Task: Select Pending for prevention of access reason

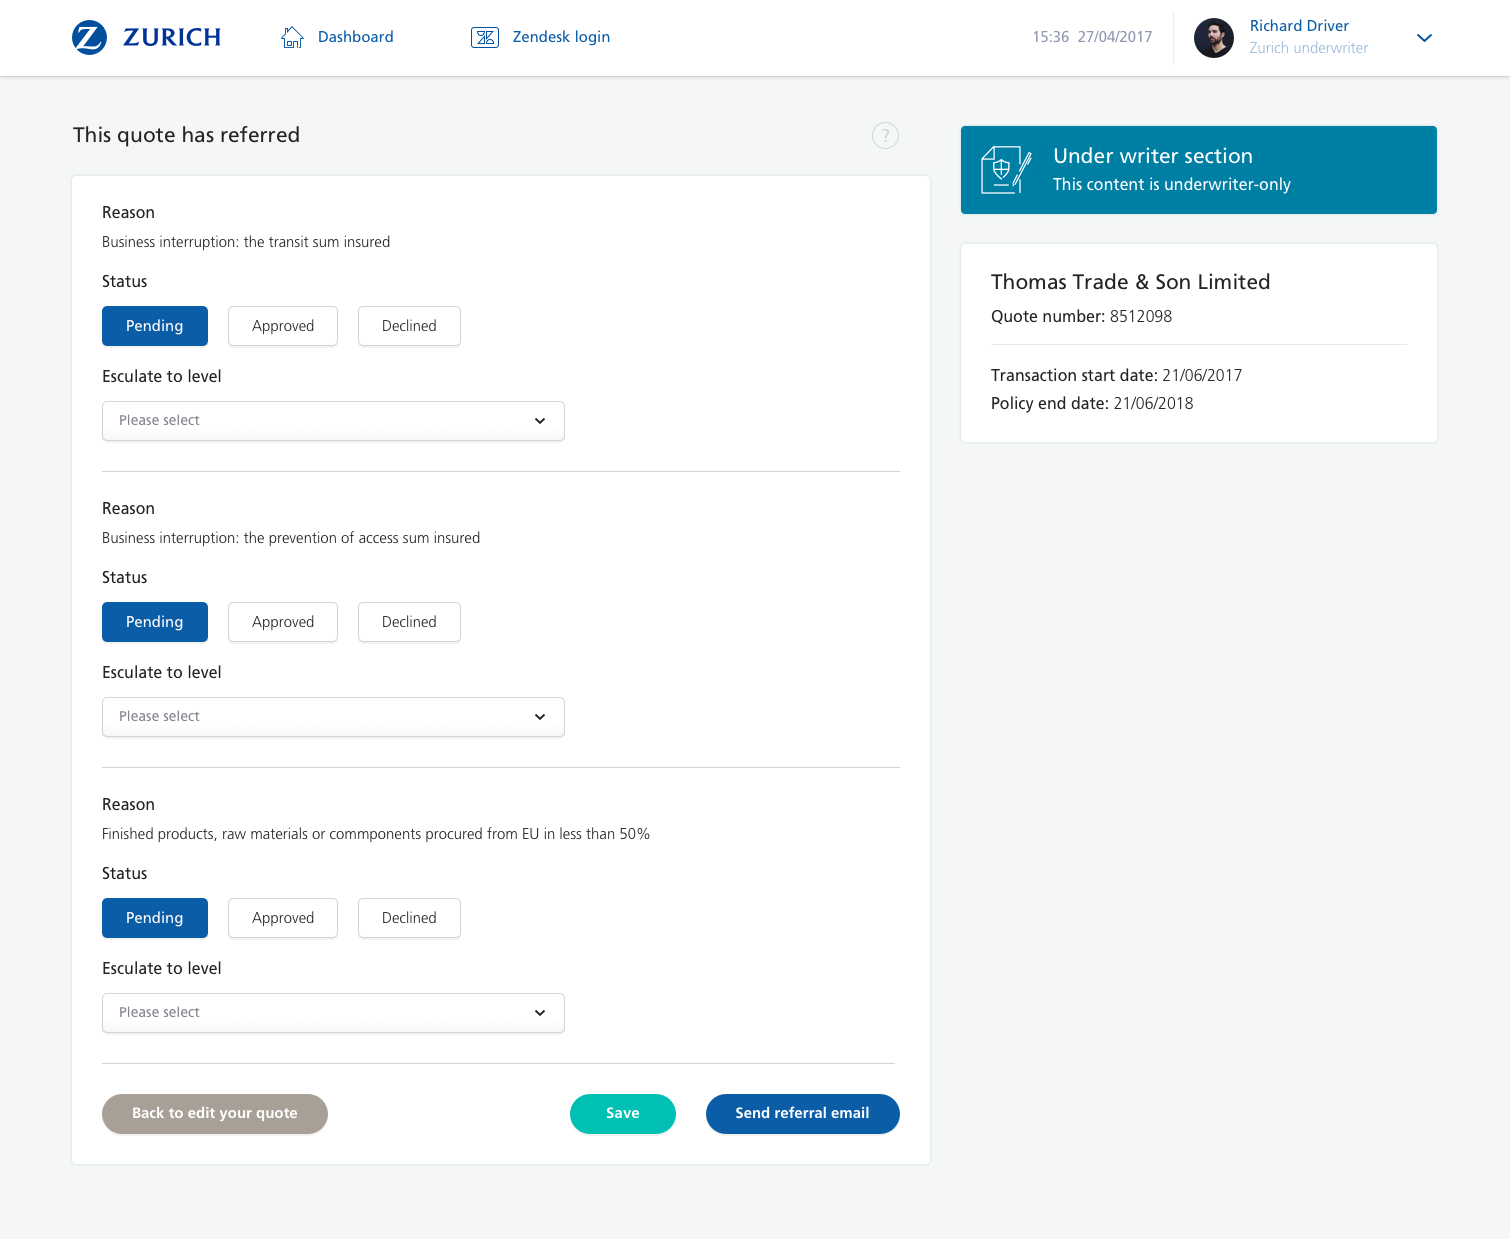Action: pyautogui.click(x=155, y=622)
